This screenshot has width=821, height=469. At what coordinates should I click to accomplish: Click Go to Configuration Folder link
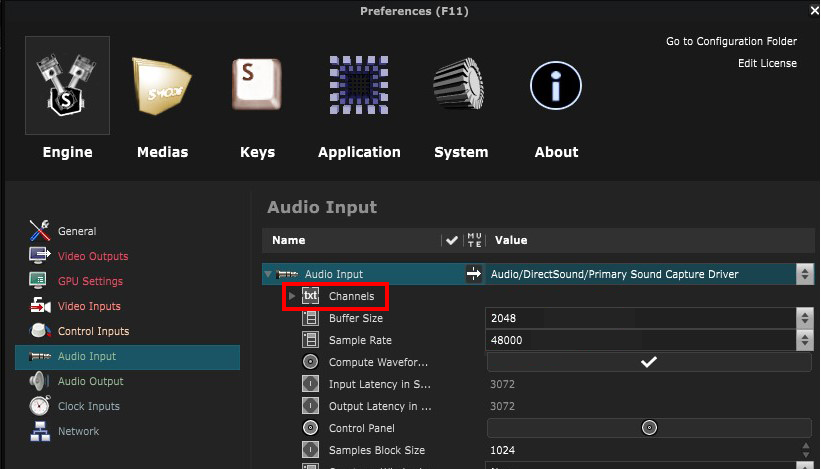(x=731, y=41)
